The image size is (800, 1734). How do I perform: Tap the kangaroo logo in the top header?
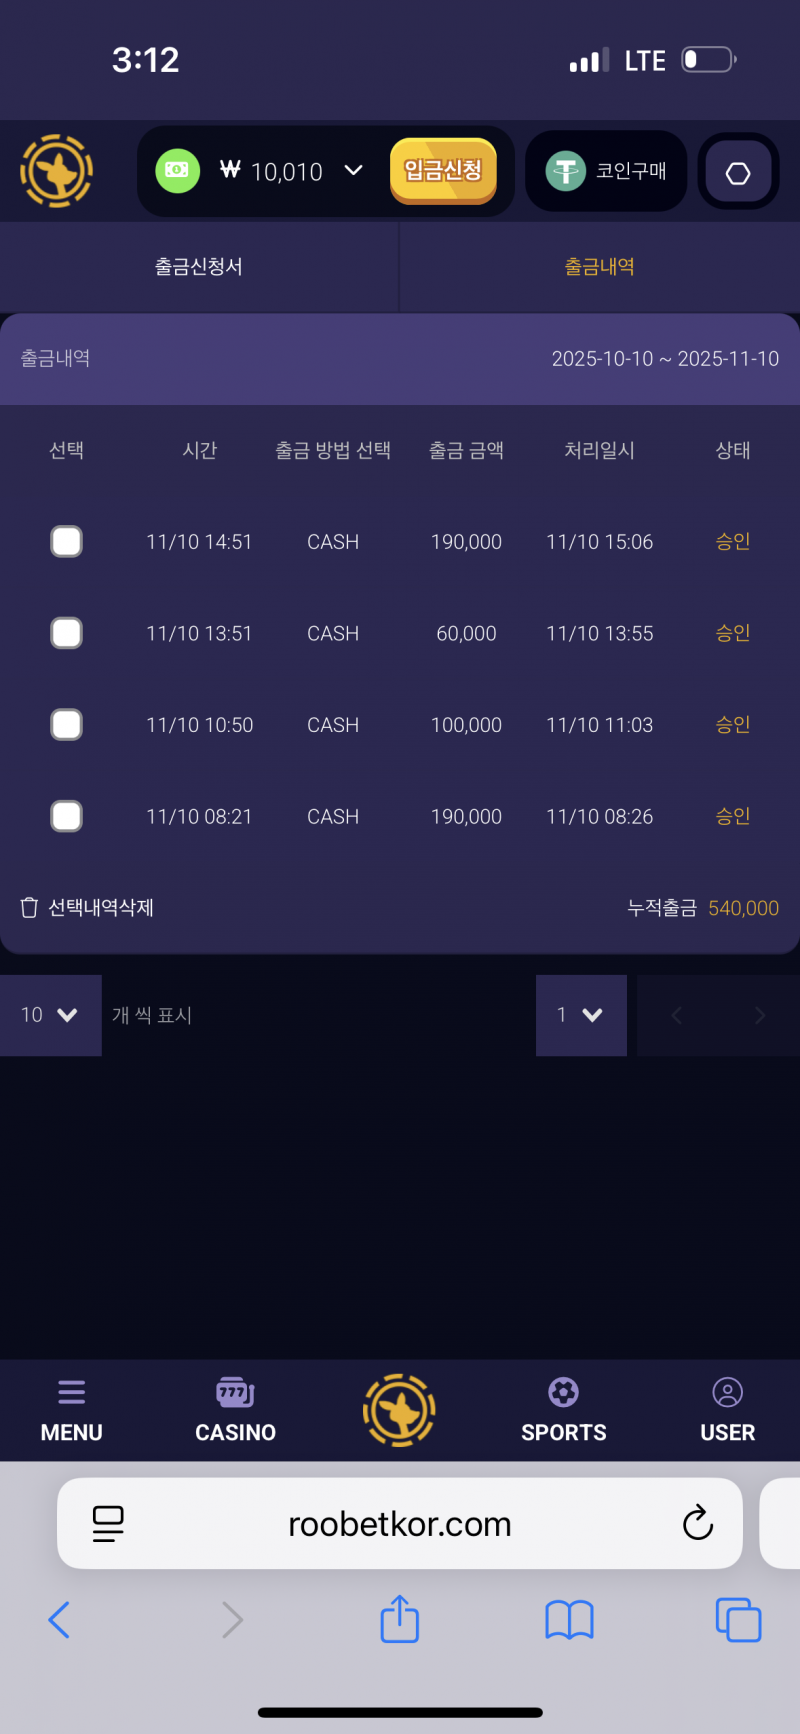pyautogui.click(x=57, y=171)
